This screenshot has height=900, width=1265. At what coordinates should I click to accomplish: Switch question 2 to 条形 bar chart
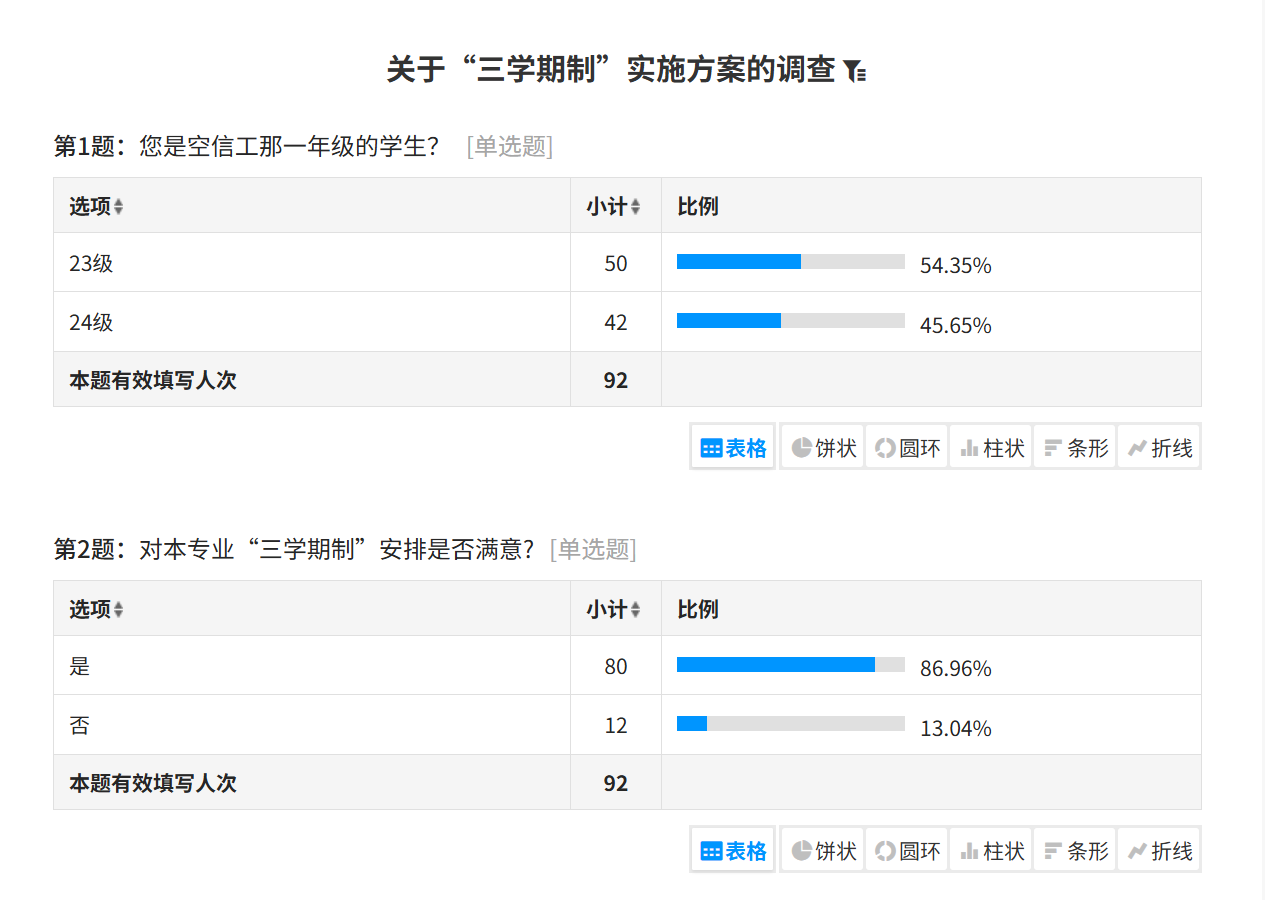pos(1075,850)
